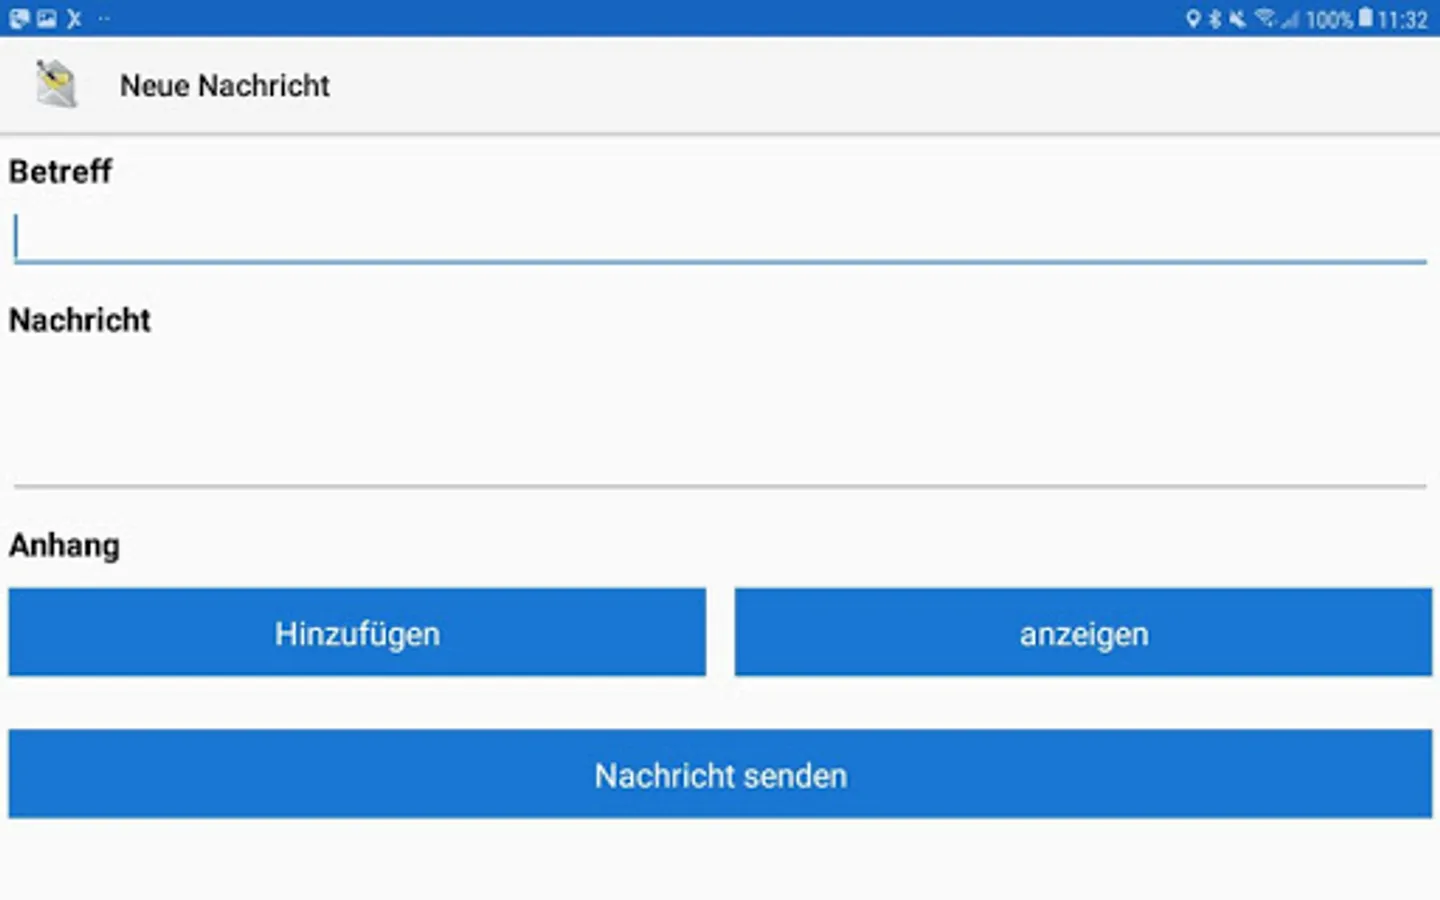The image size is (1440, 900).
Task: Click inside the Betreff input field
Action: coord(720,238)
